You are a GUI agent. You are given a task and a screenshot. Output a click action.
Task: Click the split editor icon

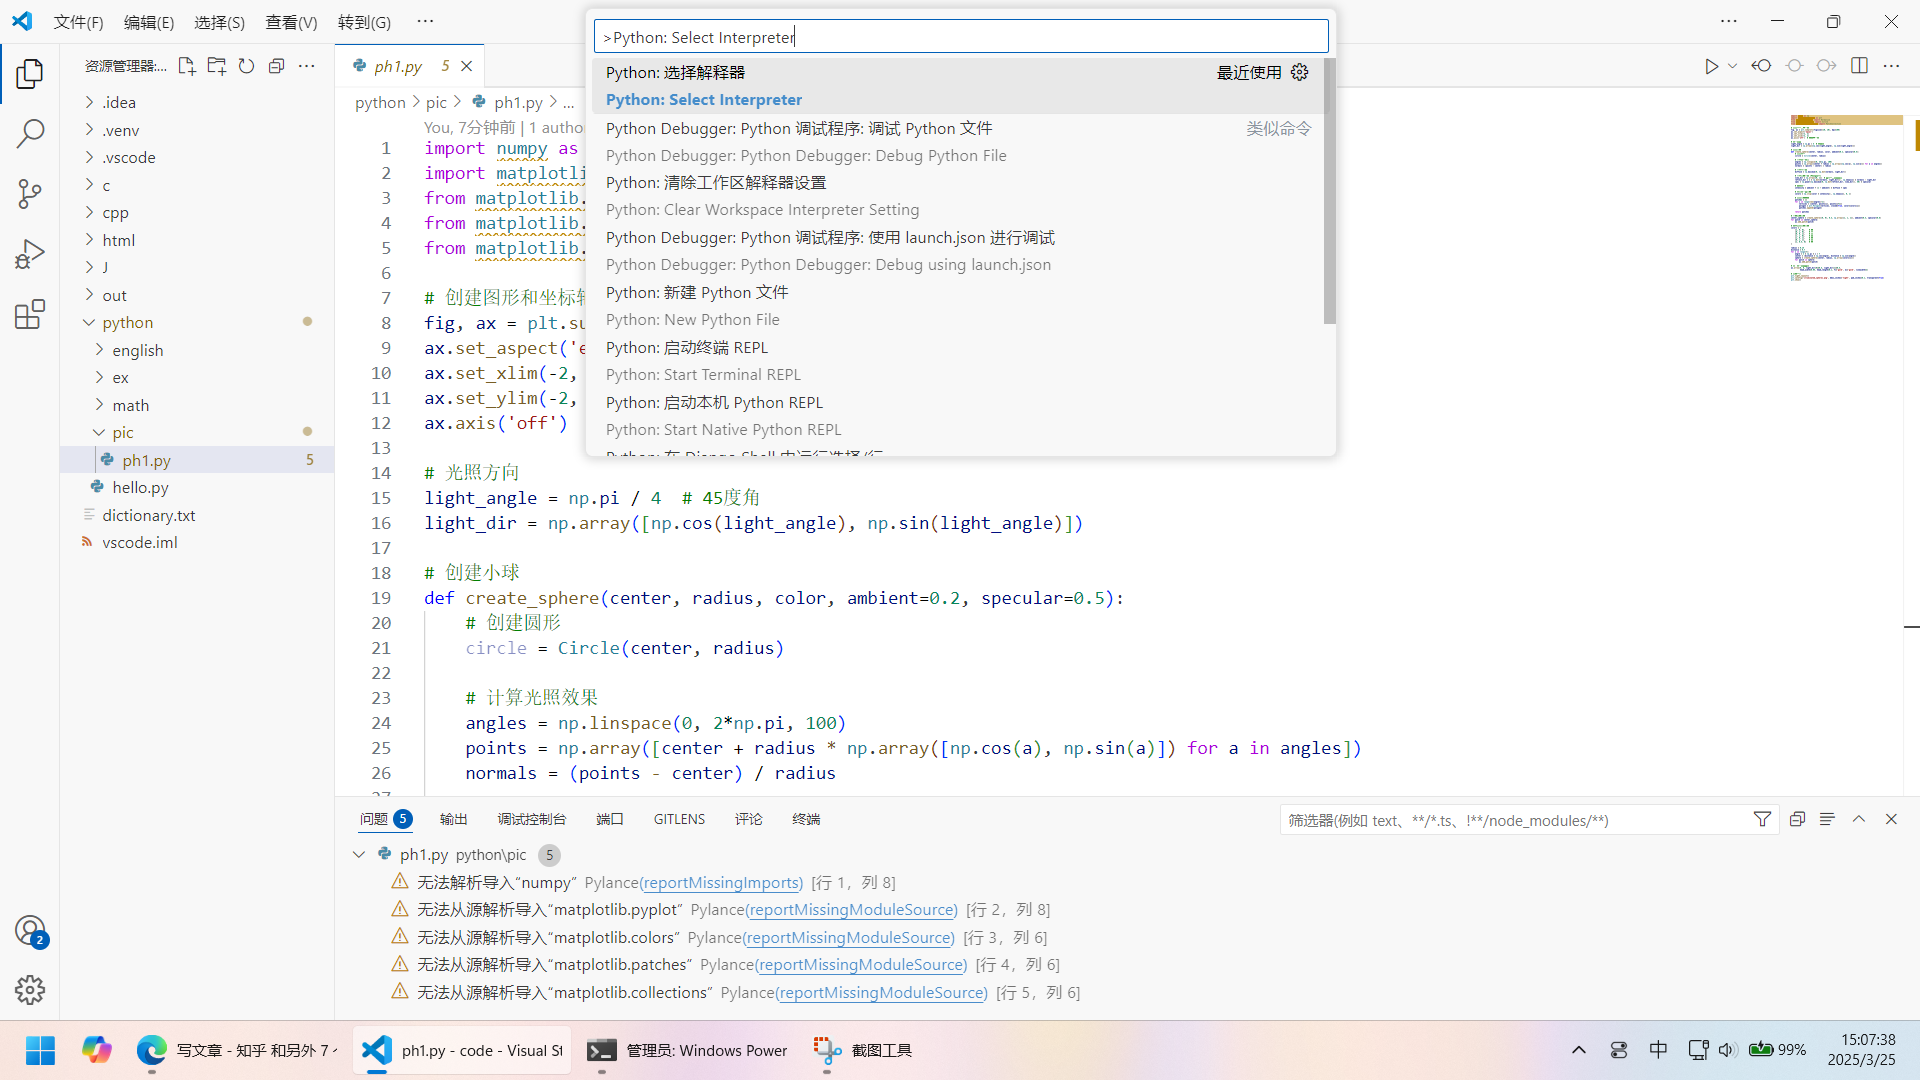coord(1859,66)
